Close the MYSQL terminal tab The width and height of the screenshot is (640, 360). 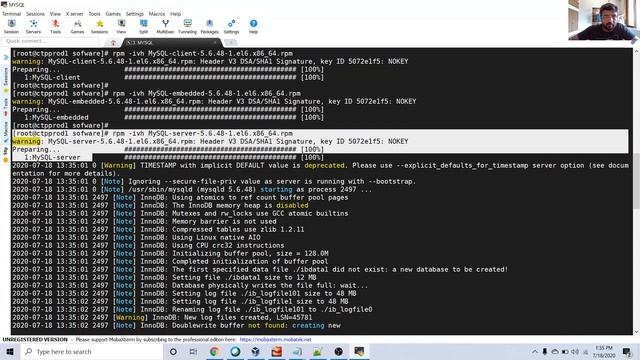[215, 42]
